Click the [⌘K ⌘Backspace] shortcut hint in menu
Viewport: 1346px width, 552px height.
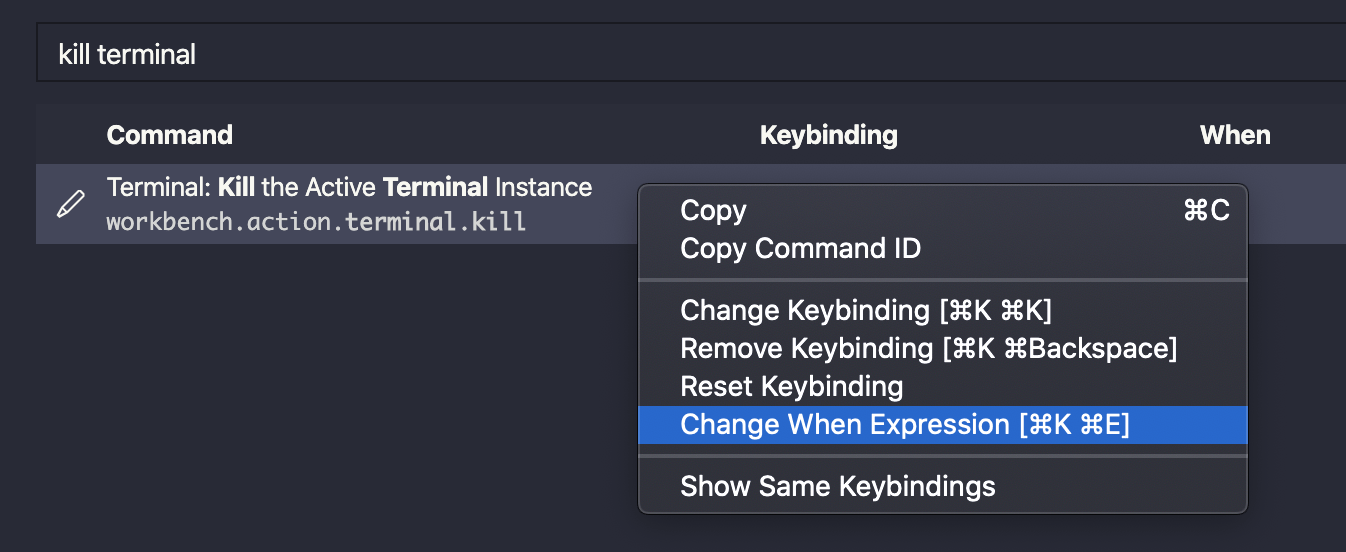(x=1059, y=349)
